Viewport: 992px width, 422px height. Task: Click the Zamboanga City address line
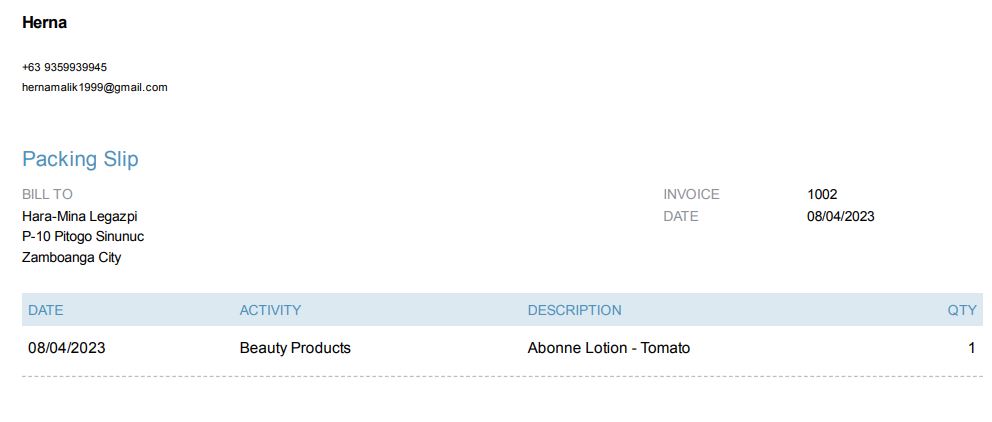(71, 257)
